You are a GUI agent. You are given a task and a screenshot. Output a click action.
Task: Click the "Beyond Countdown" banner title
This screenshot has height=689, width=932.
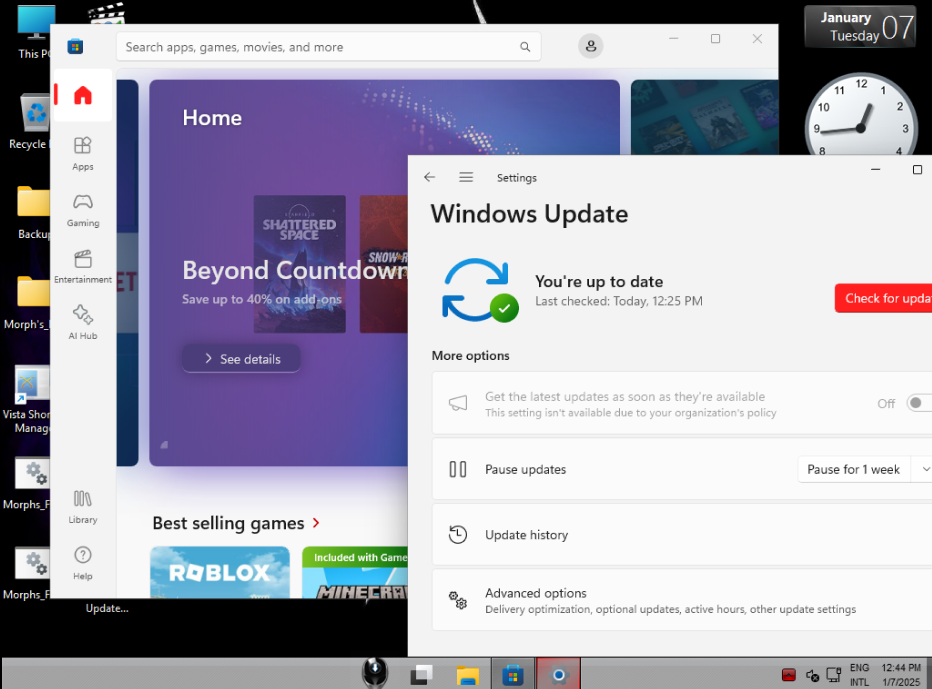[x=295, y=270]
